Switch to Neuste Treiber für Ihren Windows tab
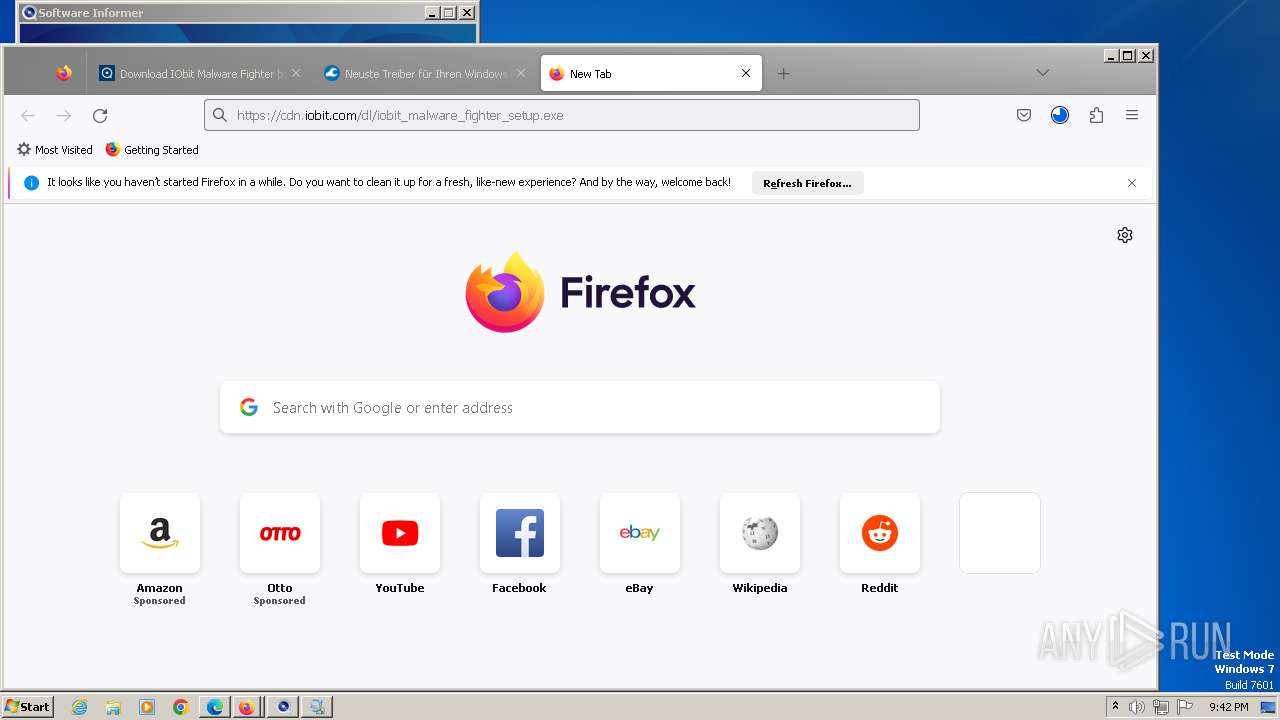Viewport: 1280px width, 720px height. pos(424,73)
